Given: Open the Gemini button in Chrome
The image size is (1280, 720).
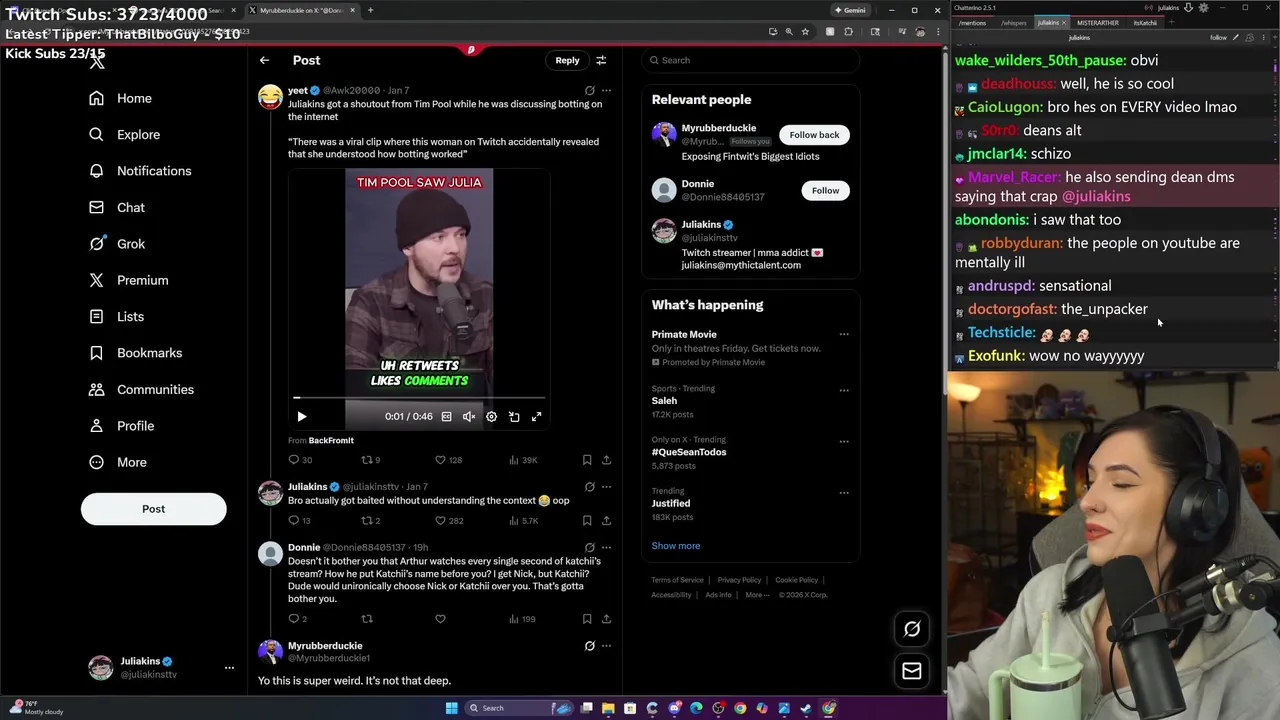Looking at the screenshot, I should [849, 10].
